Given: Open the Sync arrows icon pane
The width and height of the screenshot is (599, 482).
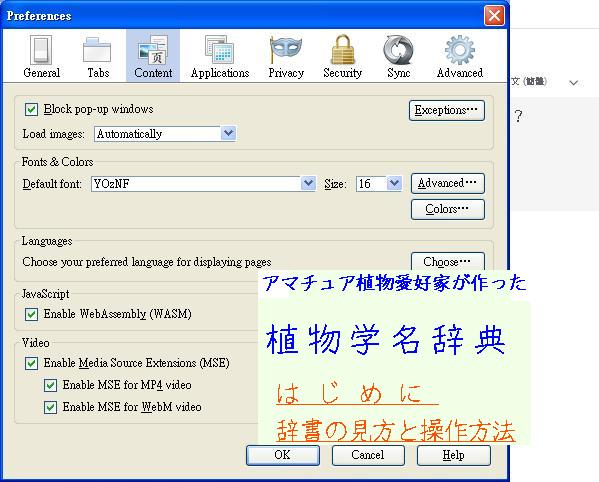Looking at the screenshot, I should 398,50.
